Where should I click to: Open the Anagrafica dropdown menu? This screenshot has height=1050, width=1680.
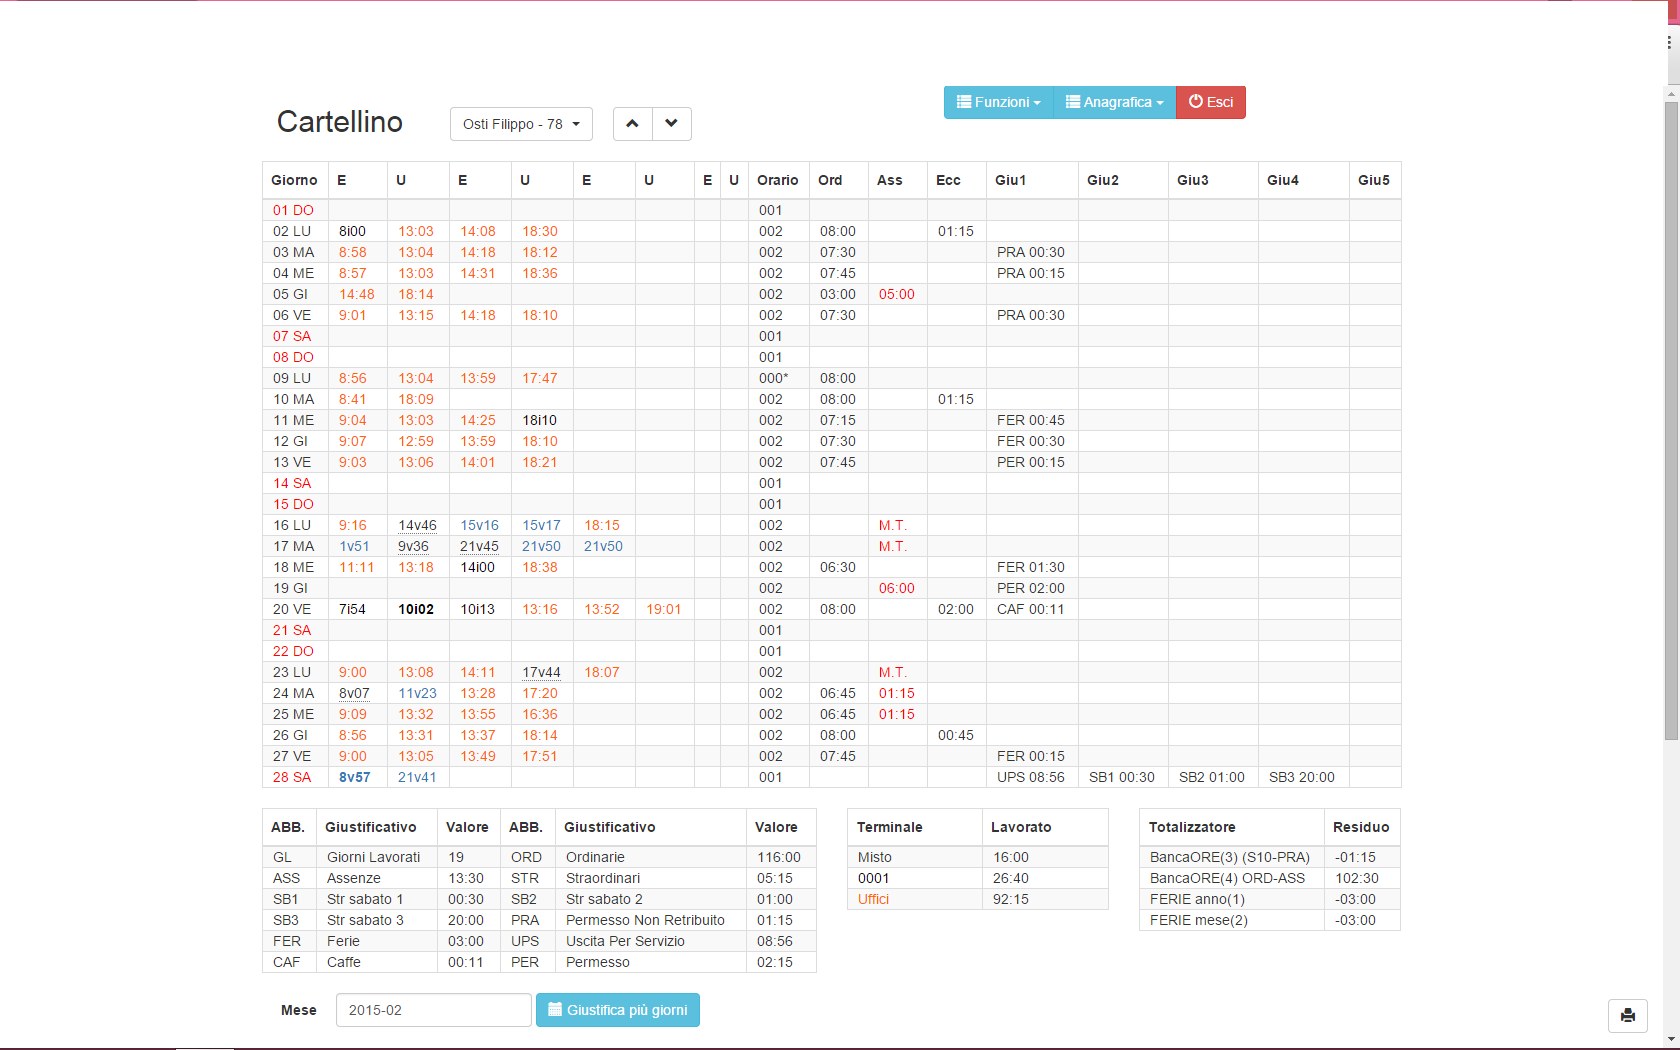pyautogui.click(x=1114, y=102)
